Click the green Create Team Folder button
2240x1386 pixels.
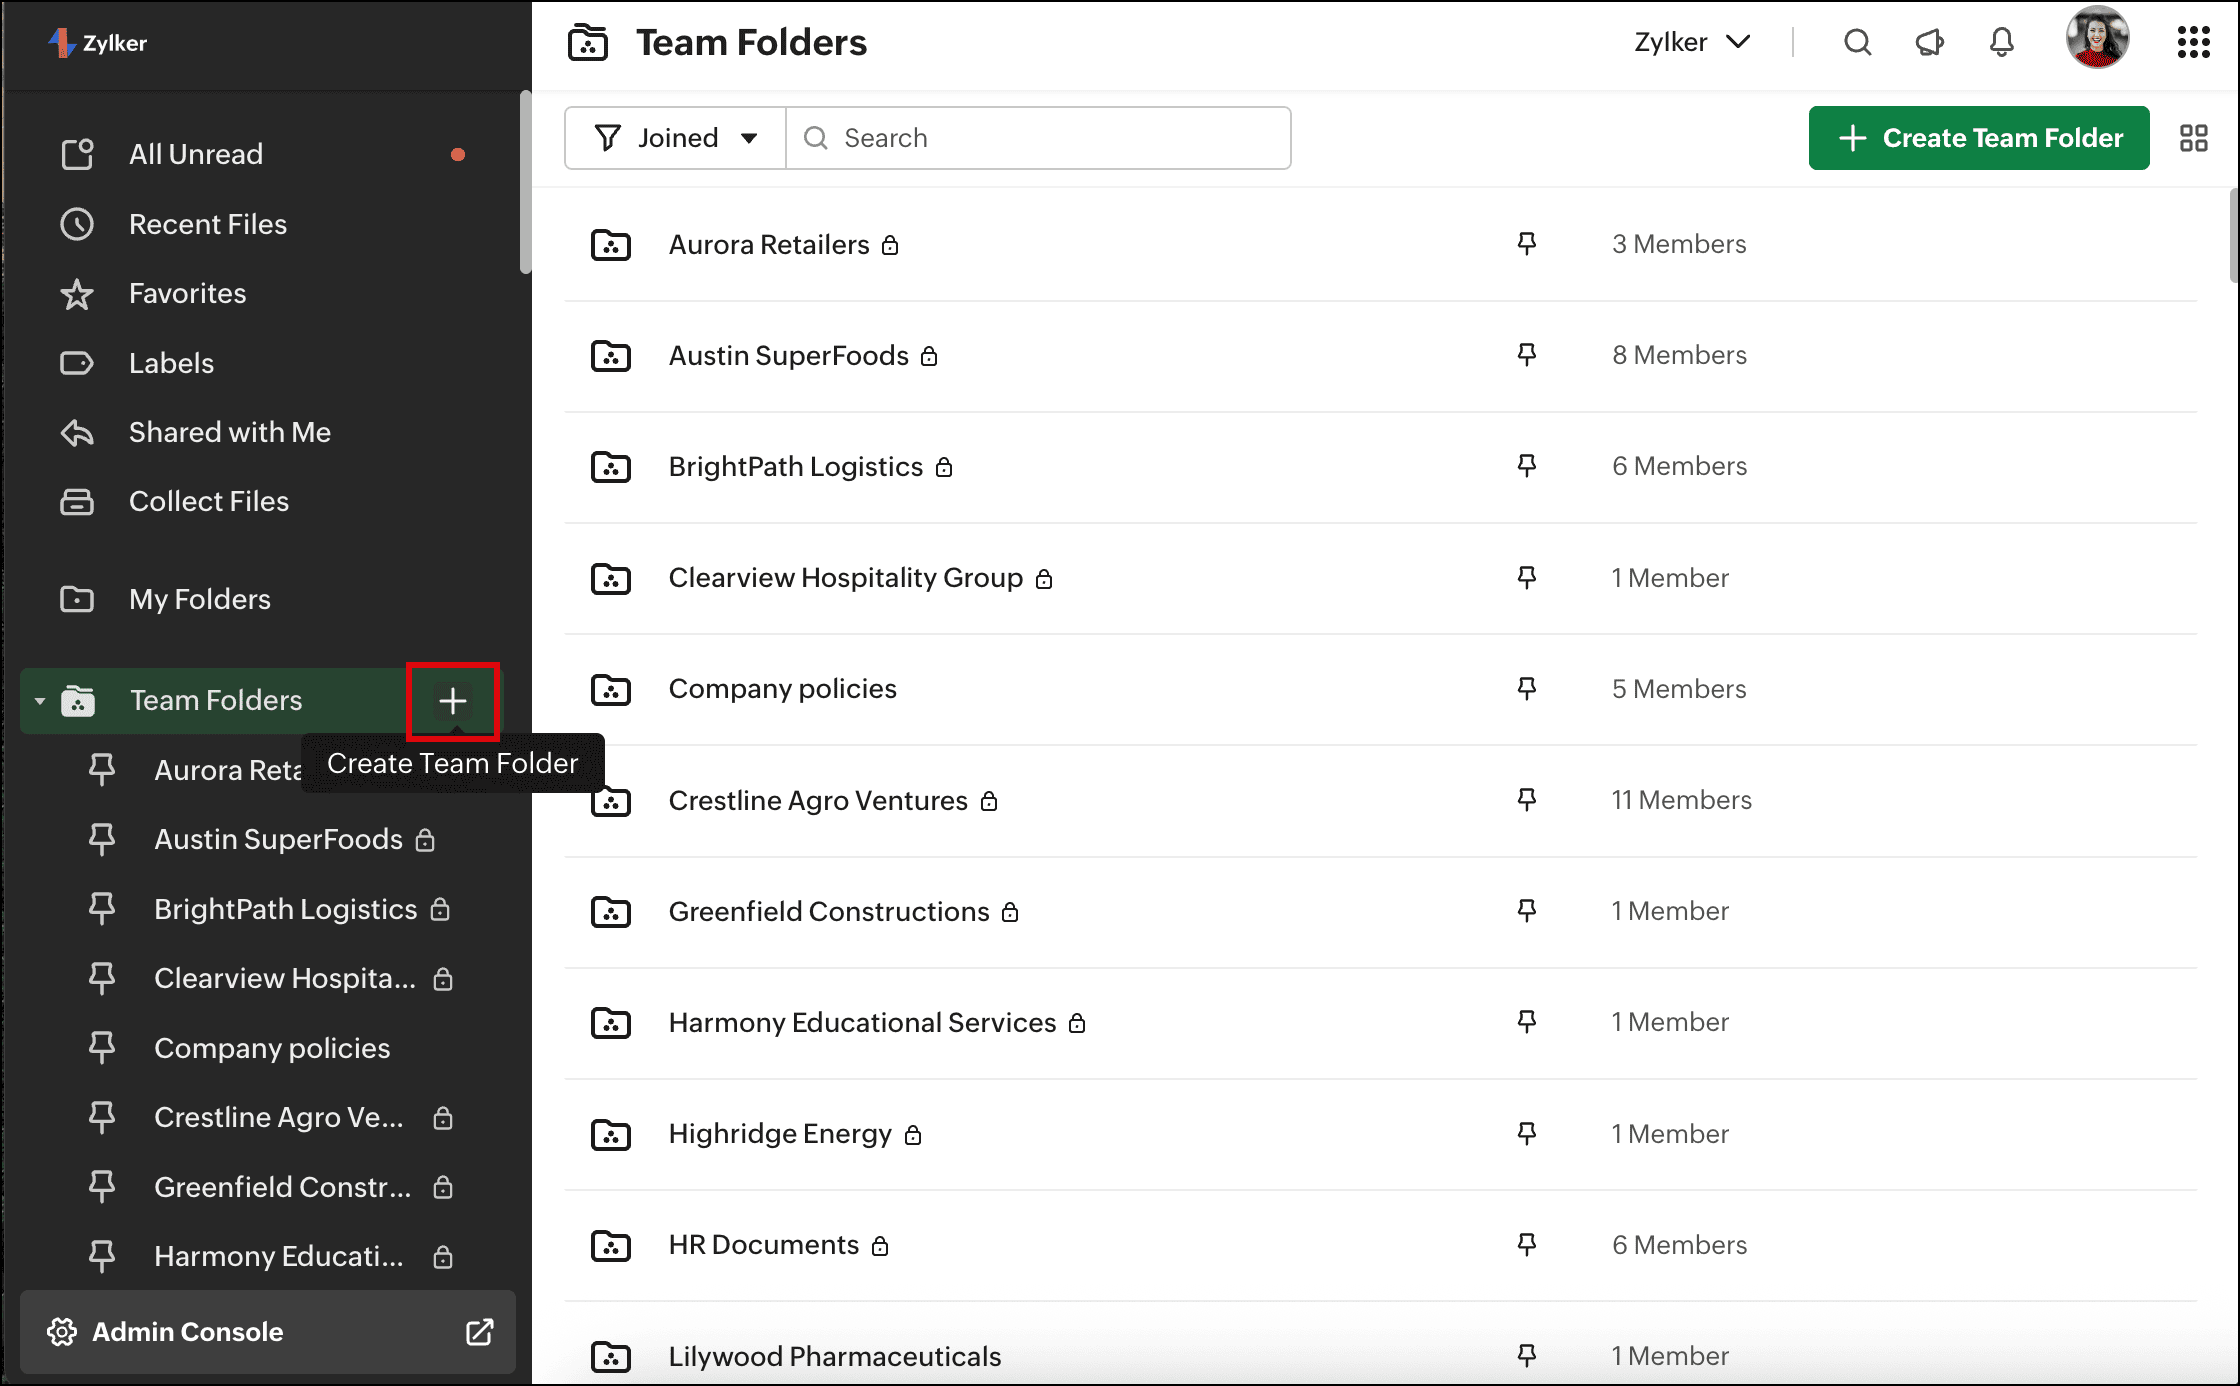pos(1978,138)
